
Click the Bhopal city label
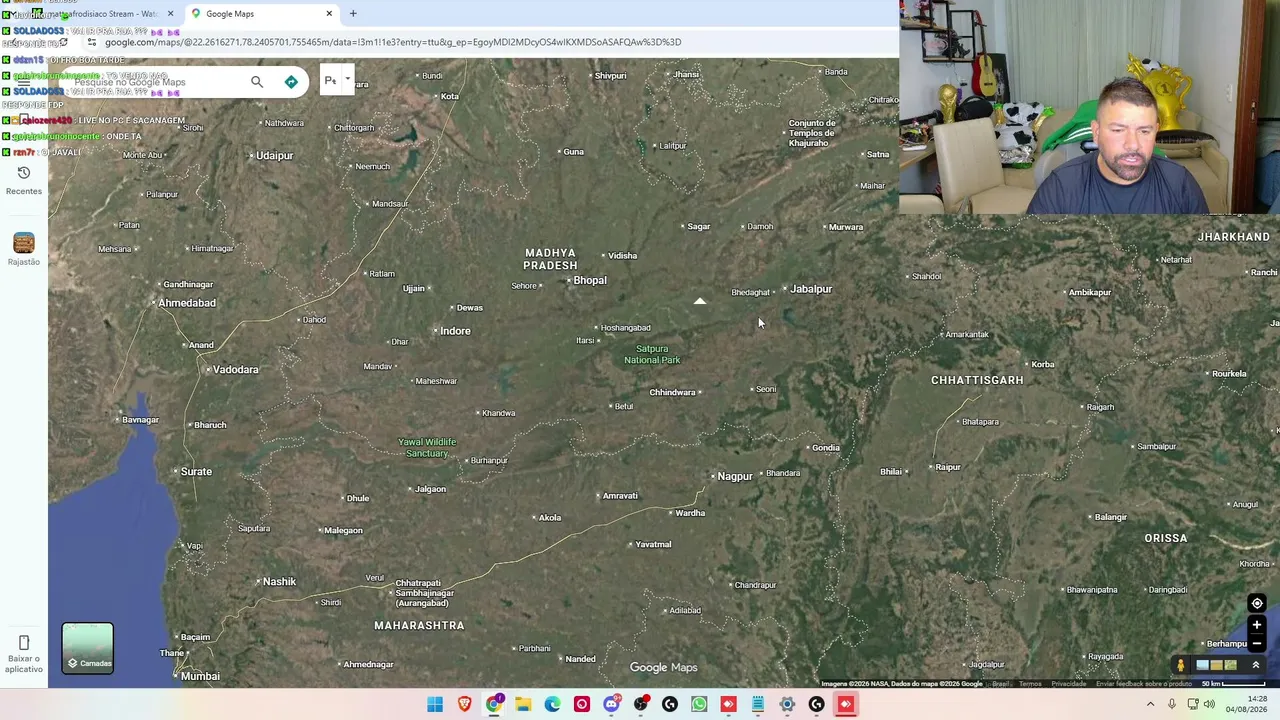[x=590, y=280]
